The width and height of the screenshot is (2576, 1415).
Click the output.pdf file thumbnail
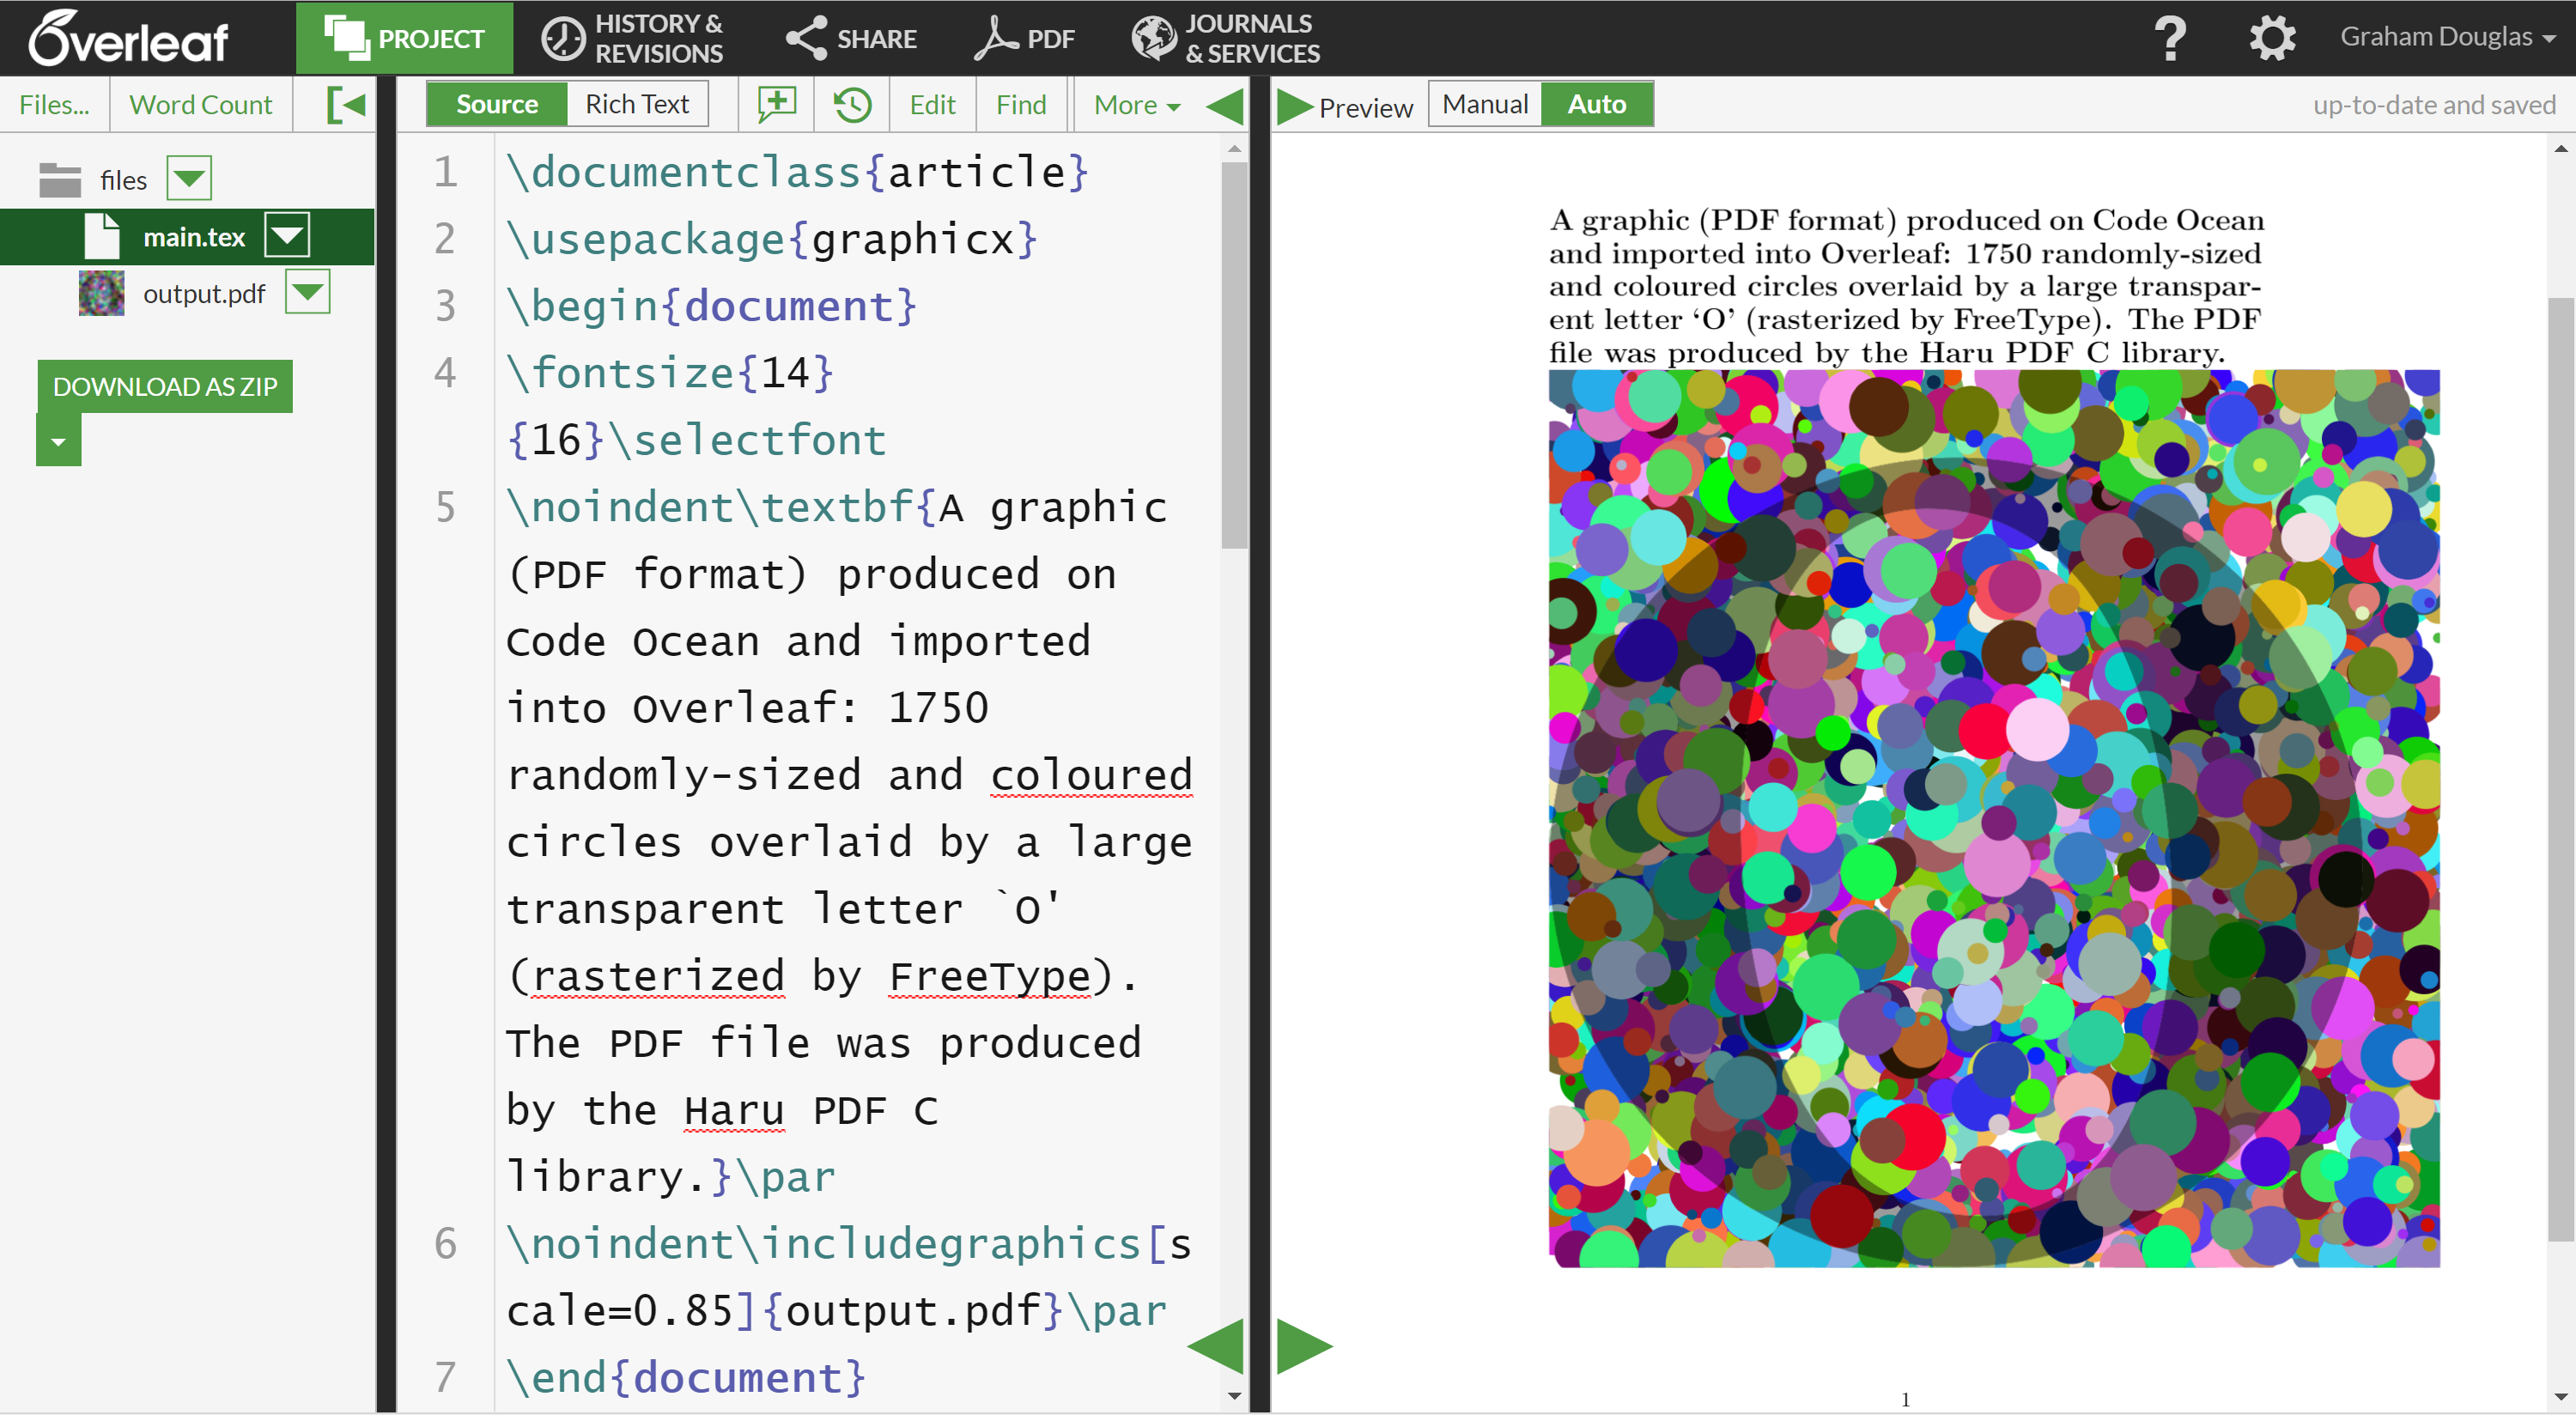pyautogui.click(x=101, y=293)
